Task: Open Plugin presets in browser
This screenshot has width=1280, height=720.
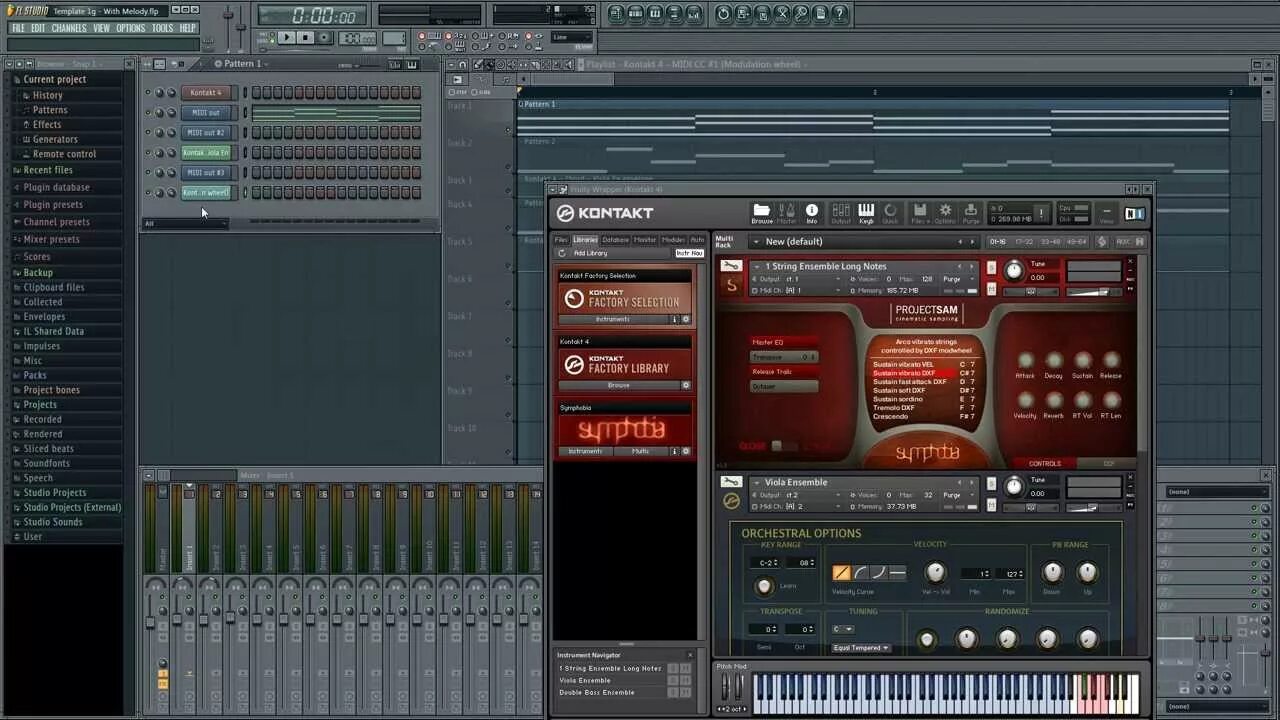Action: point(53,205)
